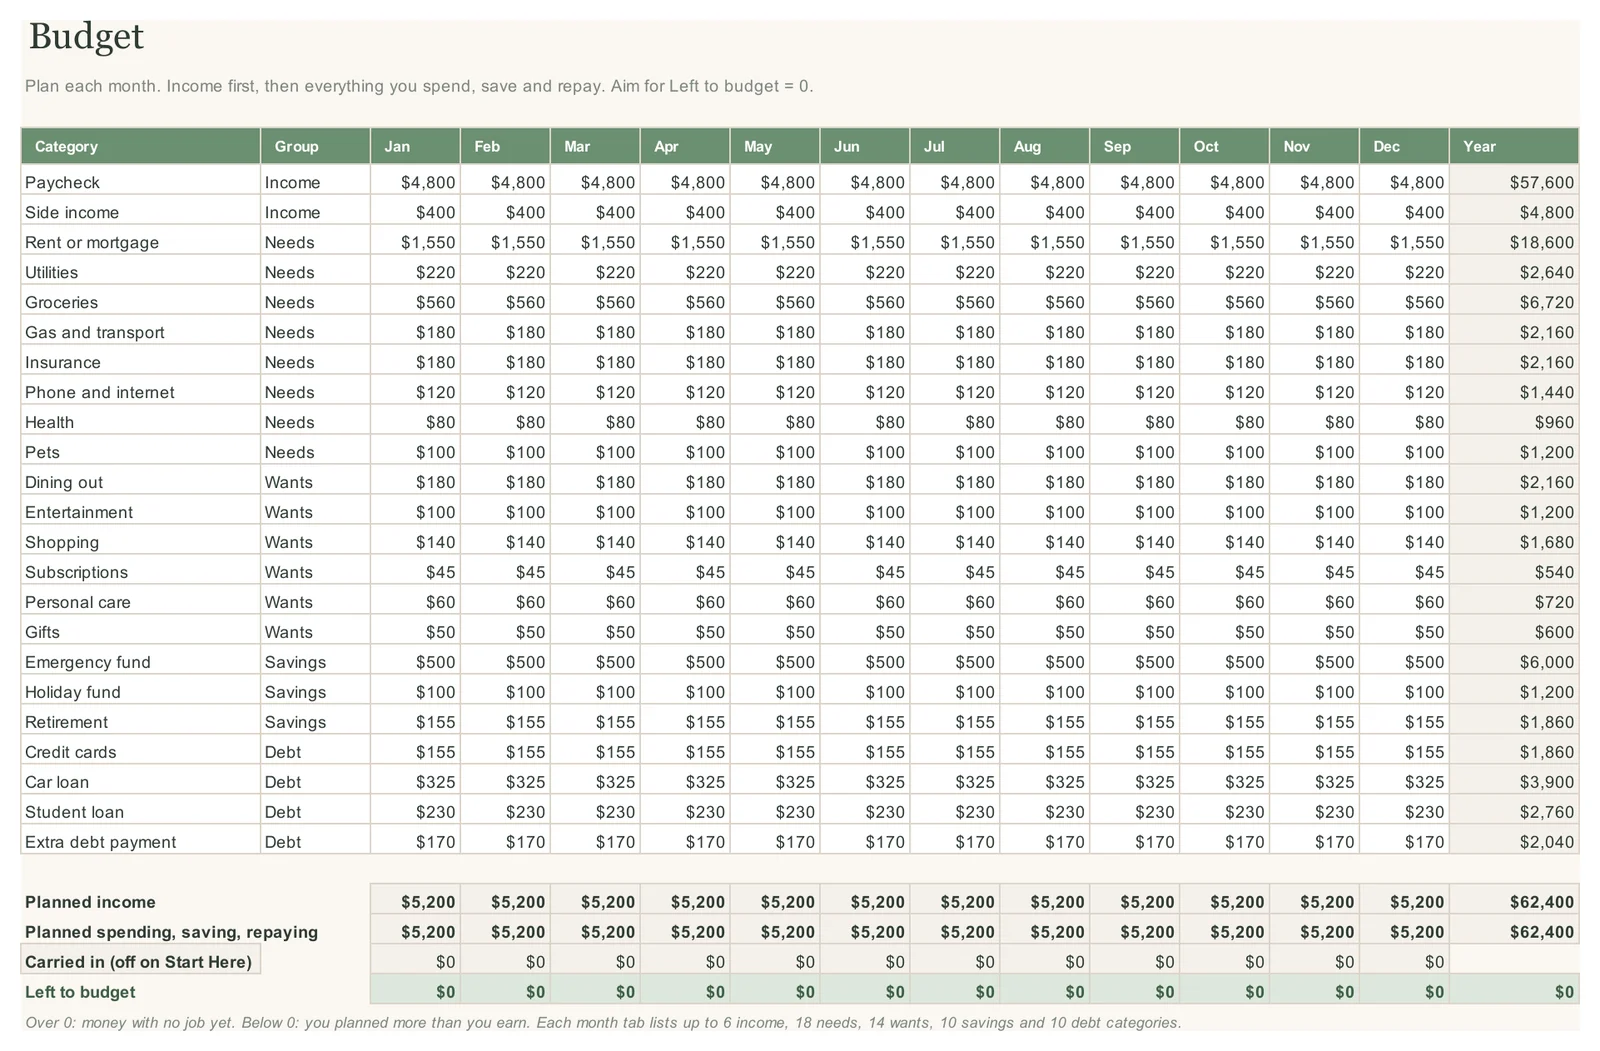Click the Retirement category cell
1600x1051 pixels.
[141, 722]
